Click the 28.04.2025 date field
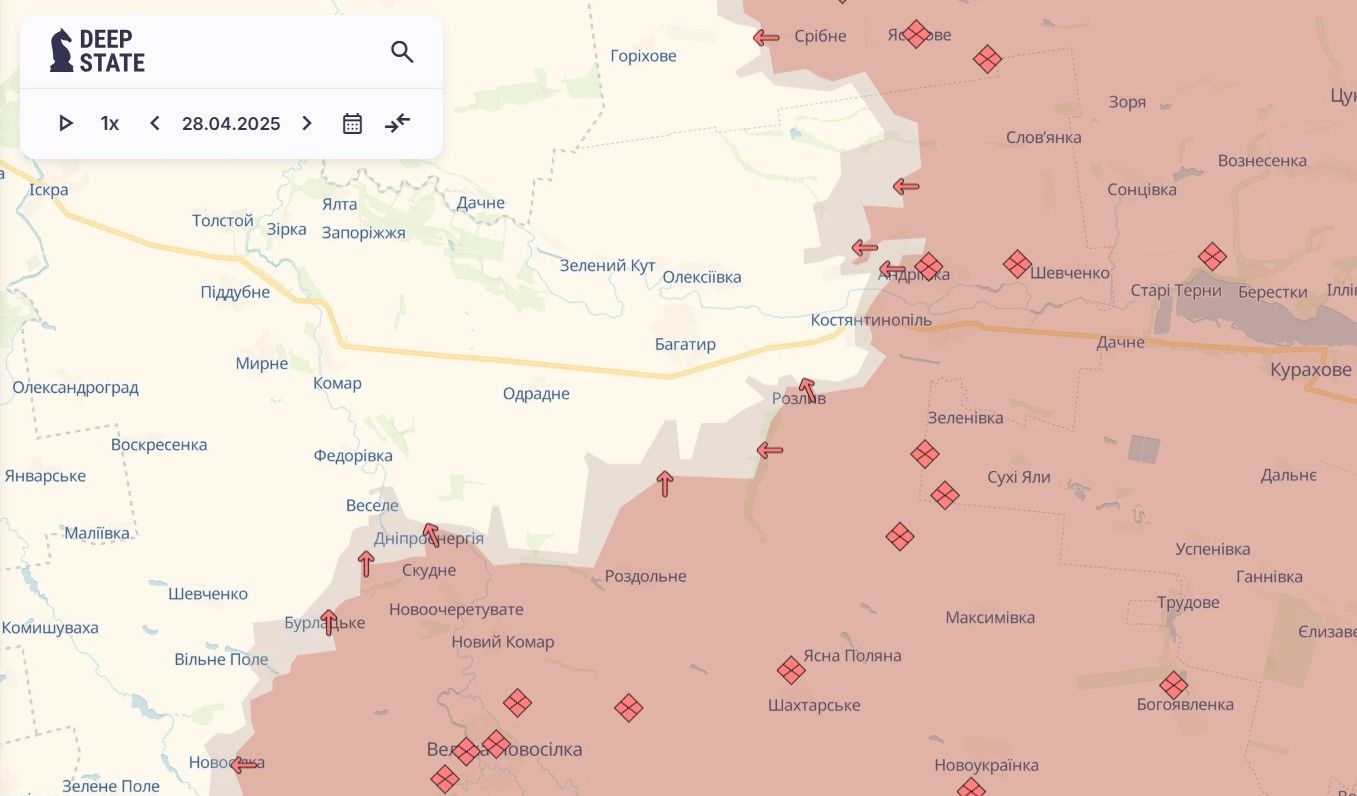 tap(231, 124)
